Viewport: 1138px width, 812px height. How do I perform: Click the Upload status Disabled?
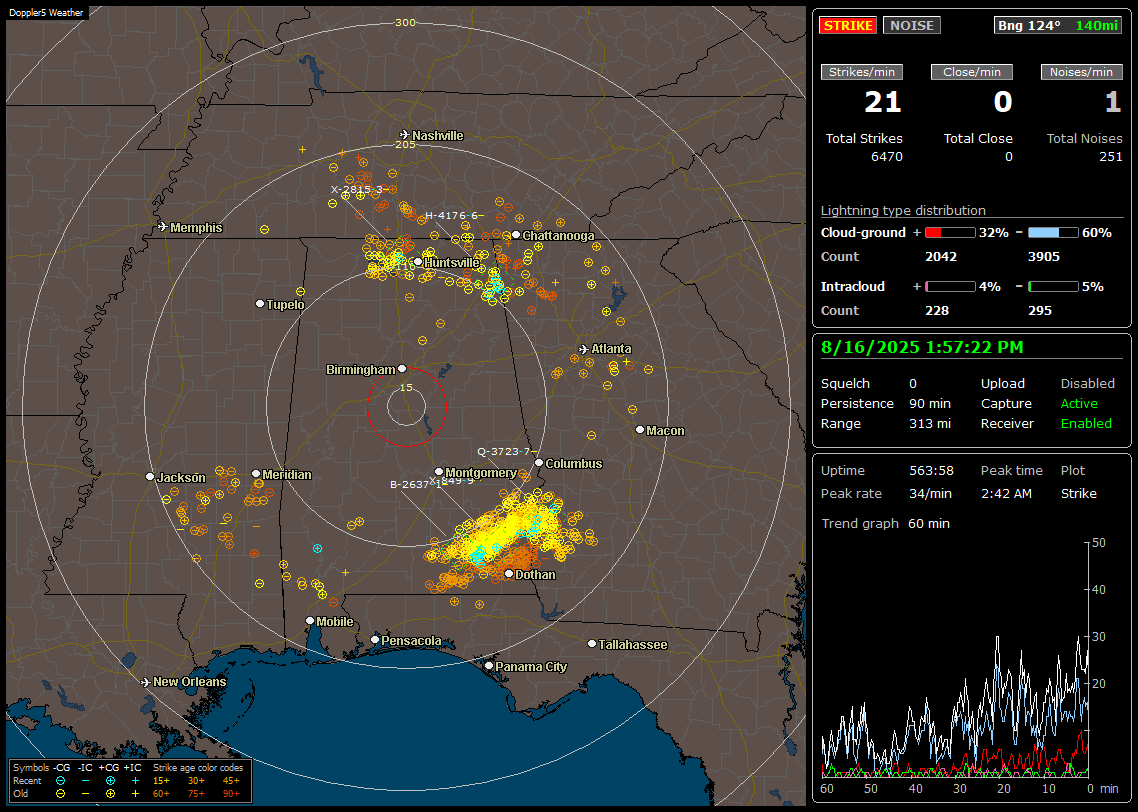(x=1087, y=383)
